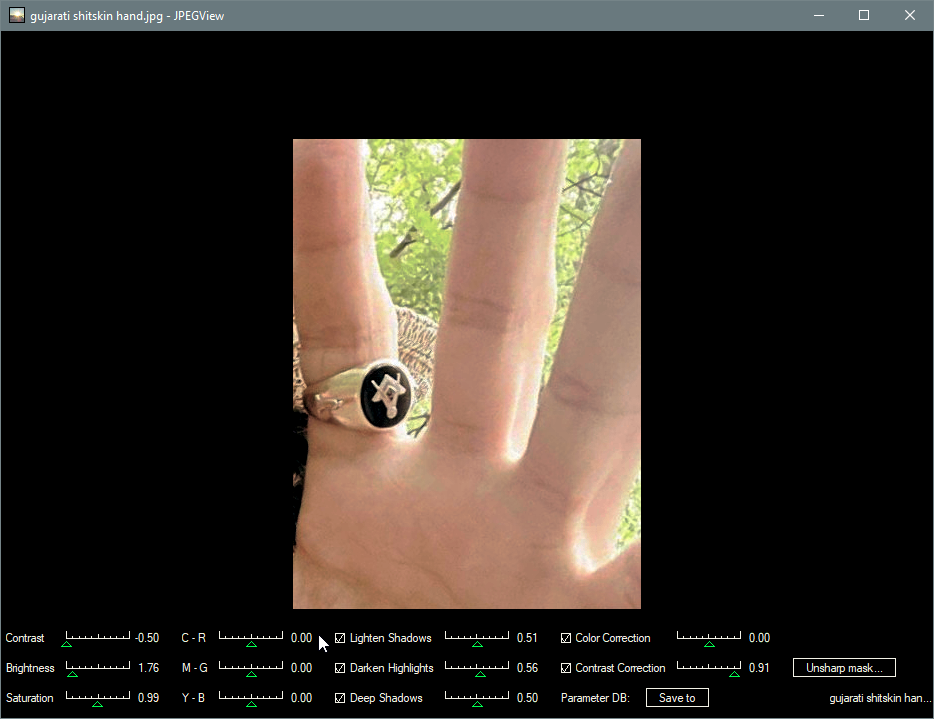Click the M - G color balance slider

coord(251,668)
